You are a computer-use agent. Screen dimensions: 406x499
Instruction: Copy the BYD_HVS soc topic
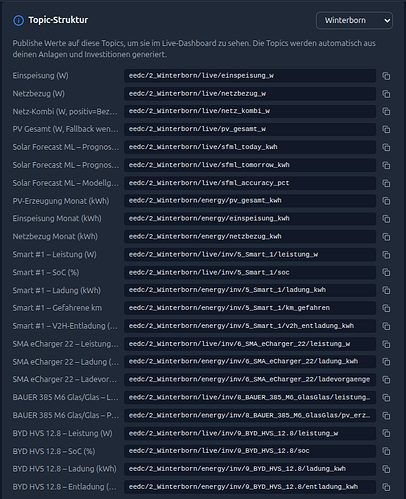[x=386, y=451]
